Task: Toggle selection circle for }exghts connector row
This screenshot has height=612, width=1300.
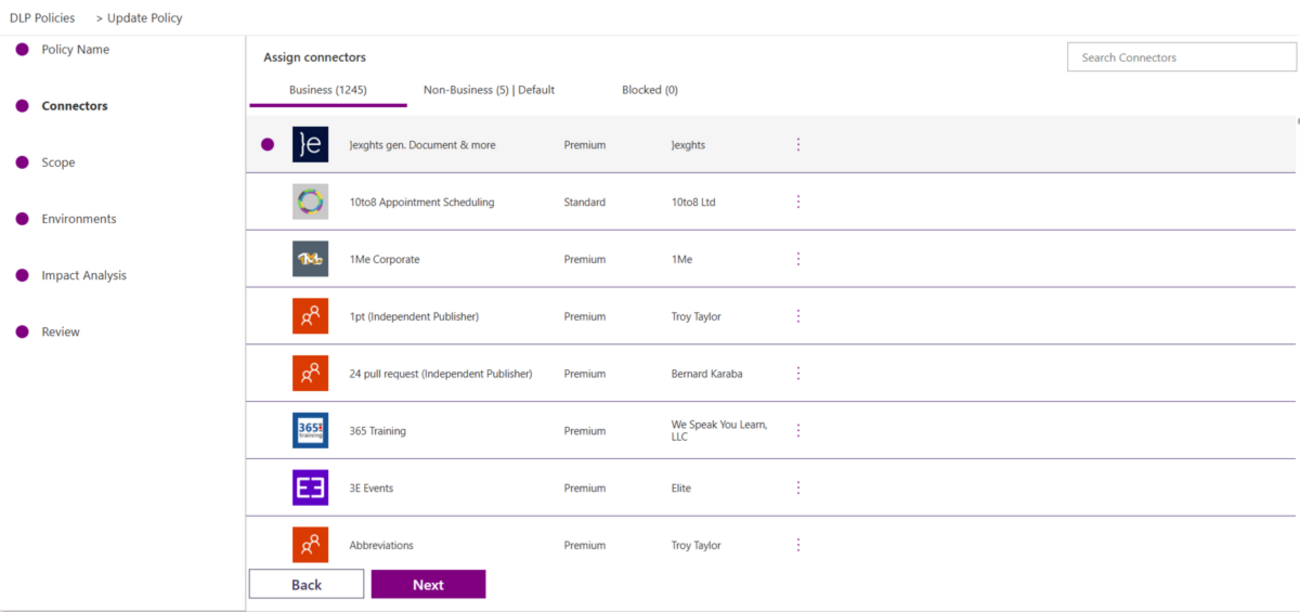Action: [267, 144]
